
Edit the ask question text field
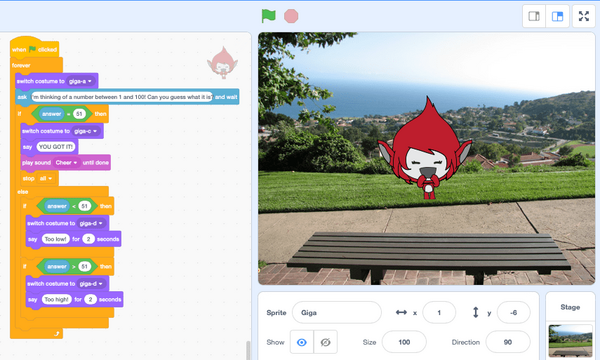122,97
